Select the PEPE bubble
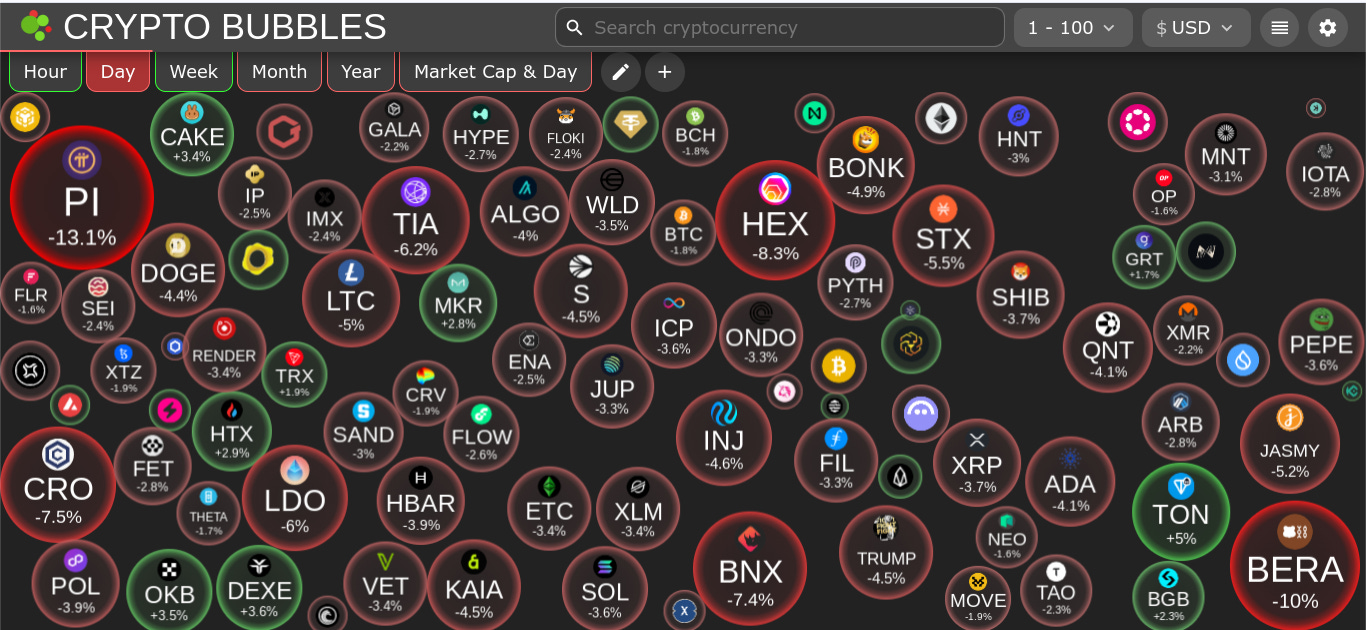This screenshot has width=1366, height=630. tap(1321, 344)
